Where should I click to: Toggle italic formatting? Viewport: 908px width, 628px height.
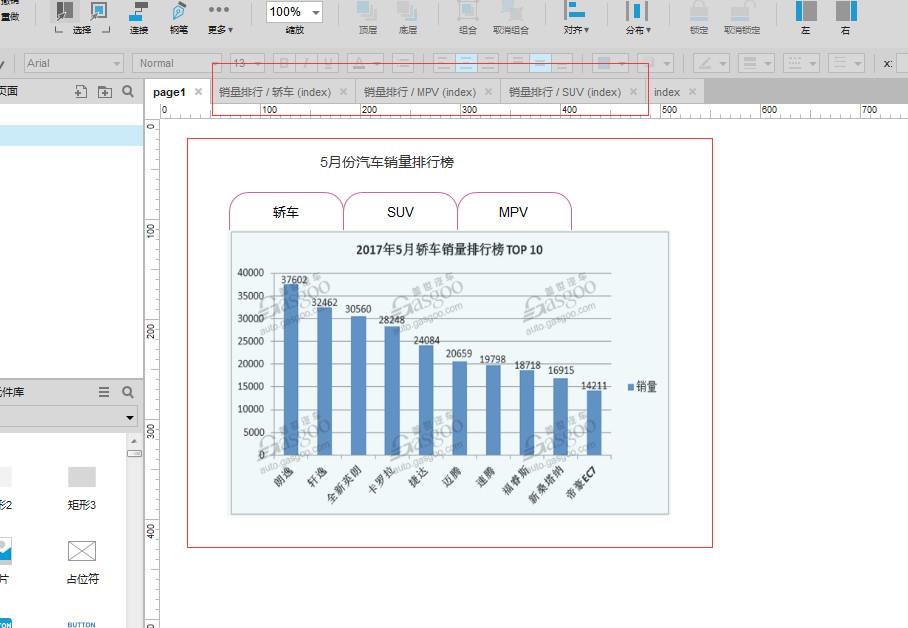pos(306,63)
